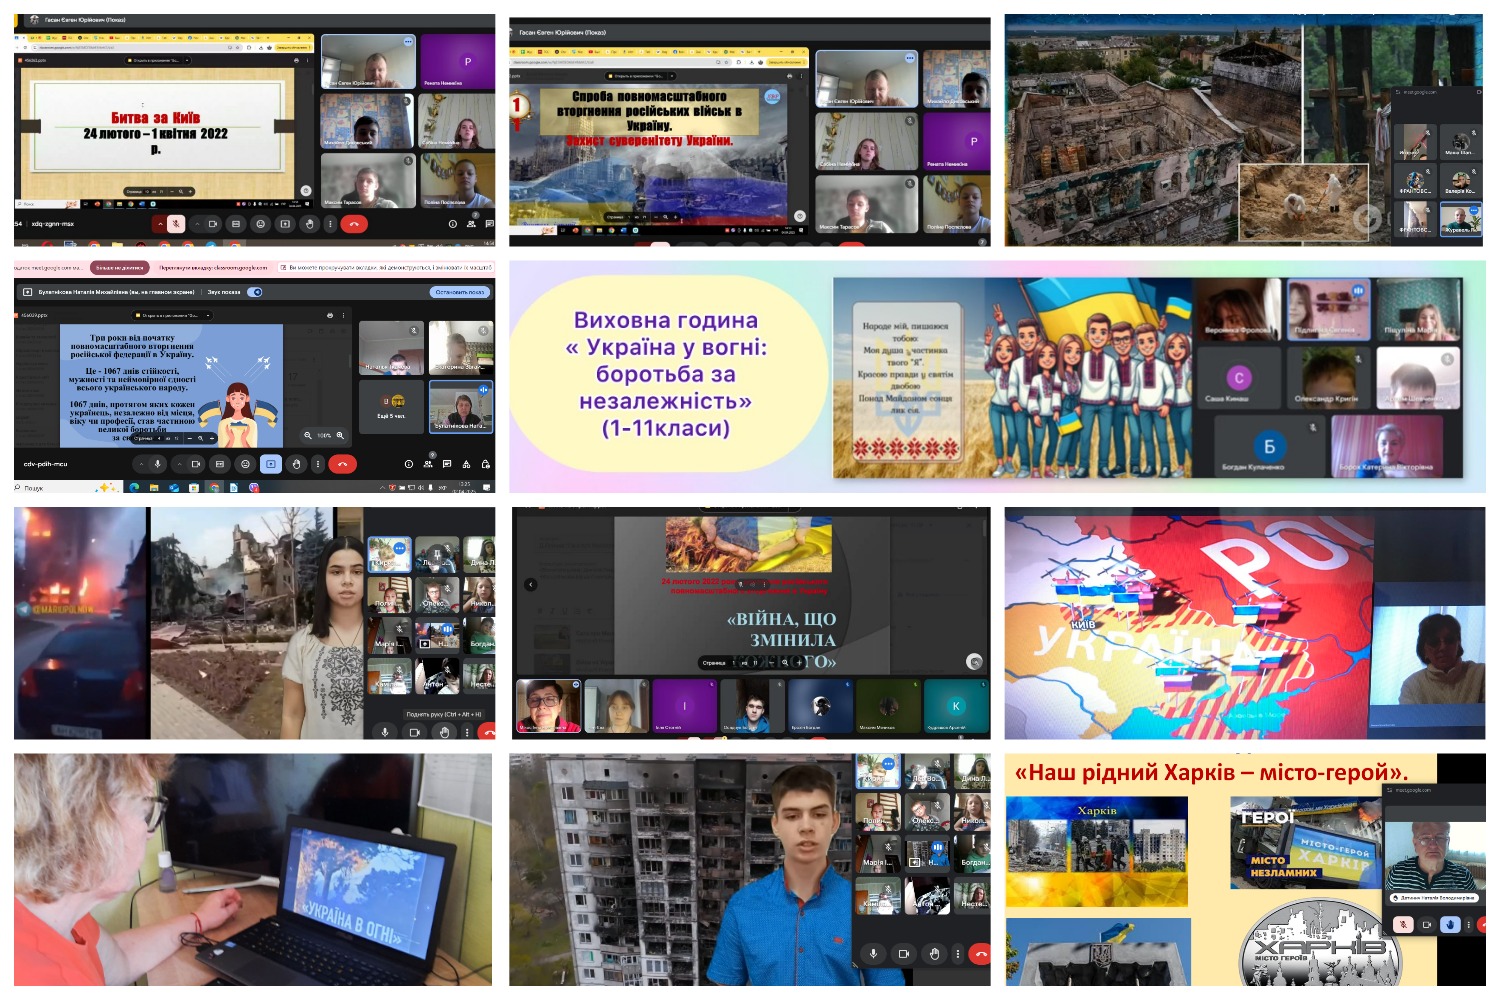This screenshot has height=1000, width=1500.
Task: Print the presentation above Три роки slide
Action: (x=330, y=315)
